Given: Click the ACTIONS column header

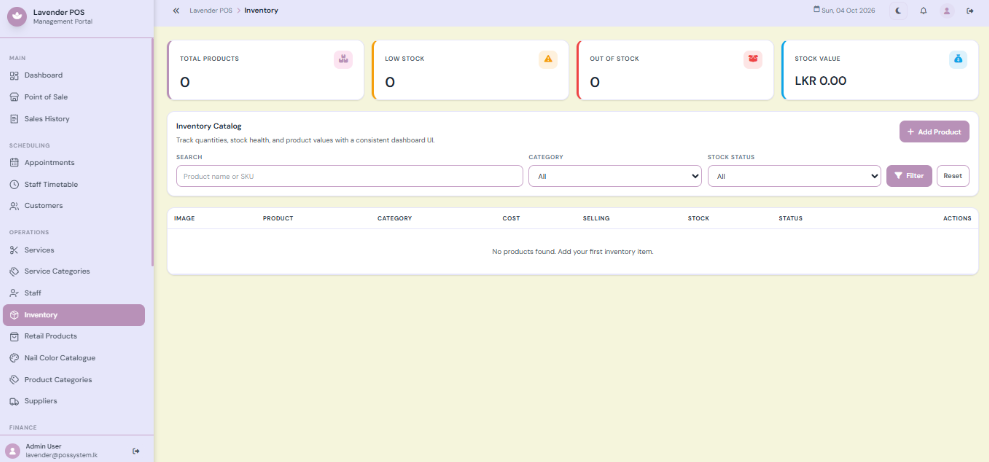Looking at the screenshot, I should [957, 218].
